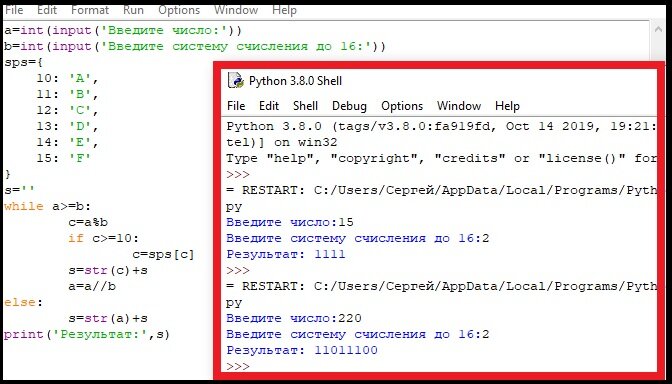This screenshot has width=672, height=384.
Task: Open the editor Help menu
Action: click(284, 10)
